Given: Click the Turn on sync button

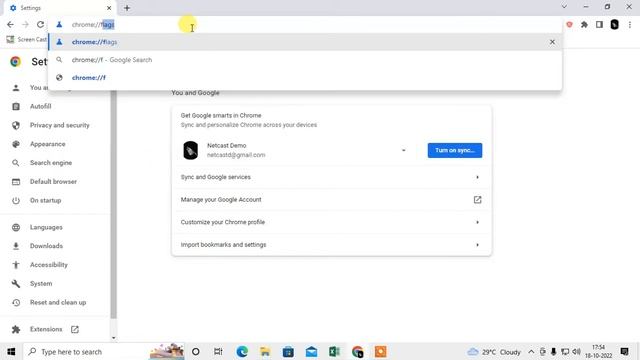Looking at the screenshot, I should [x=455, y=150].
